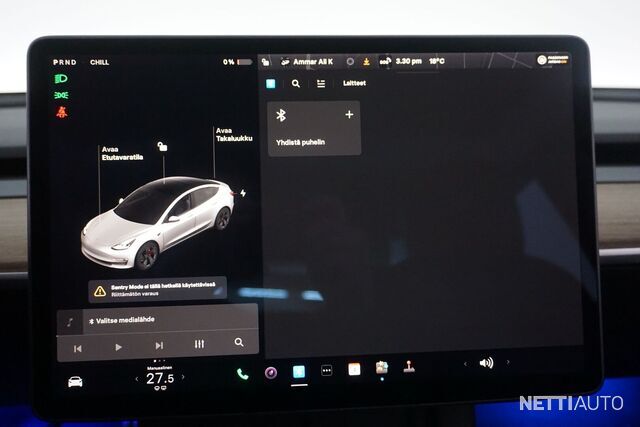Search contacts with the magnifier in phone panel
The width and height of the screenshot is (640, 427).
coord(296,84)
